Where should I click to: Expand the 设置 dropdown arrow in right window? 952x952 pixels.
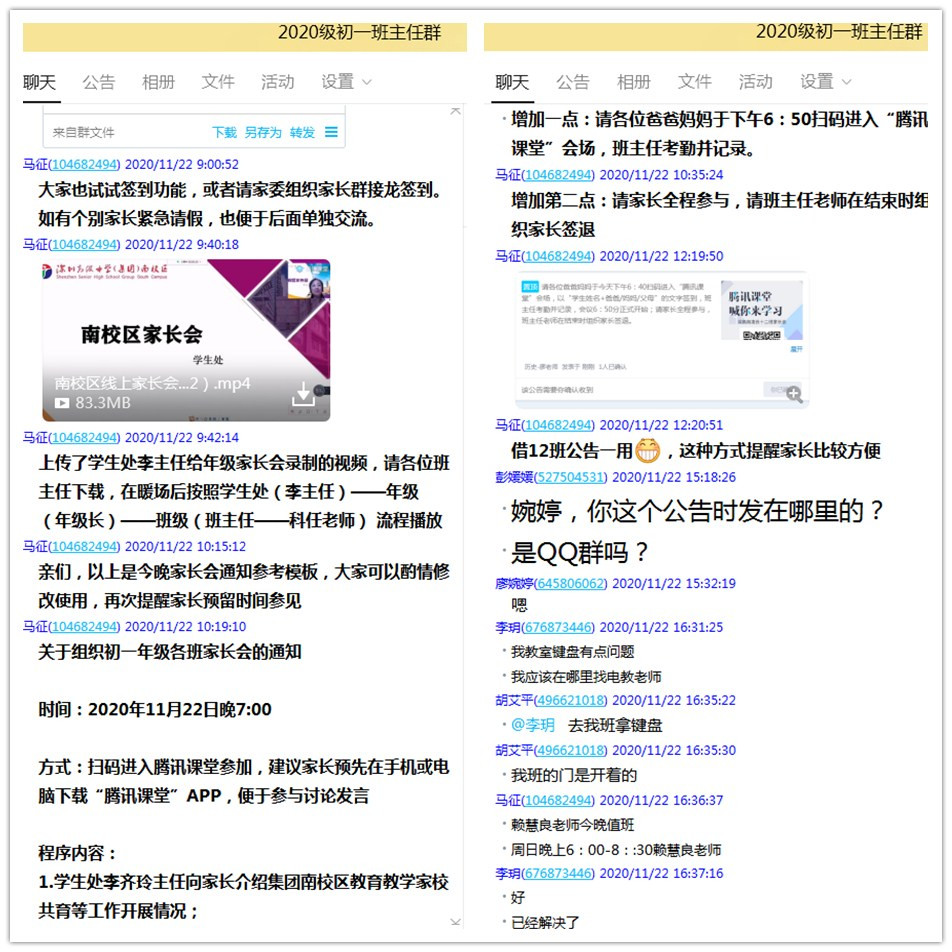pos(847,82)
